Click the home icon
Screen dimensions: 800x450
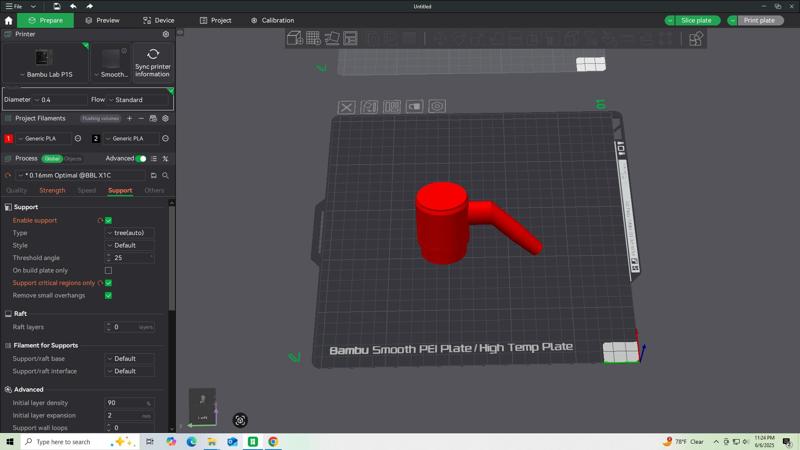[x=9, y=20]
